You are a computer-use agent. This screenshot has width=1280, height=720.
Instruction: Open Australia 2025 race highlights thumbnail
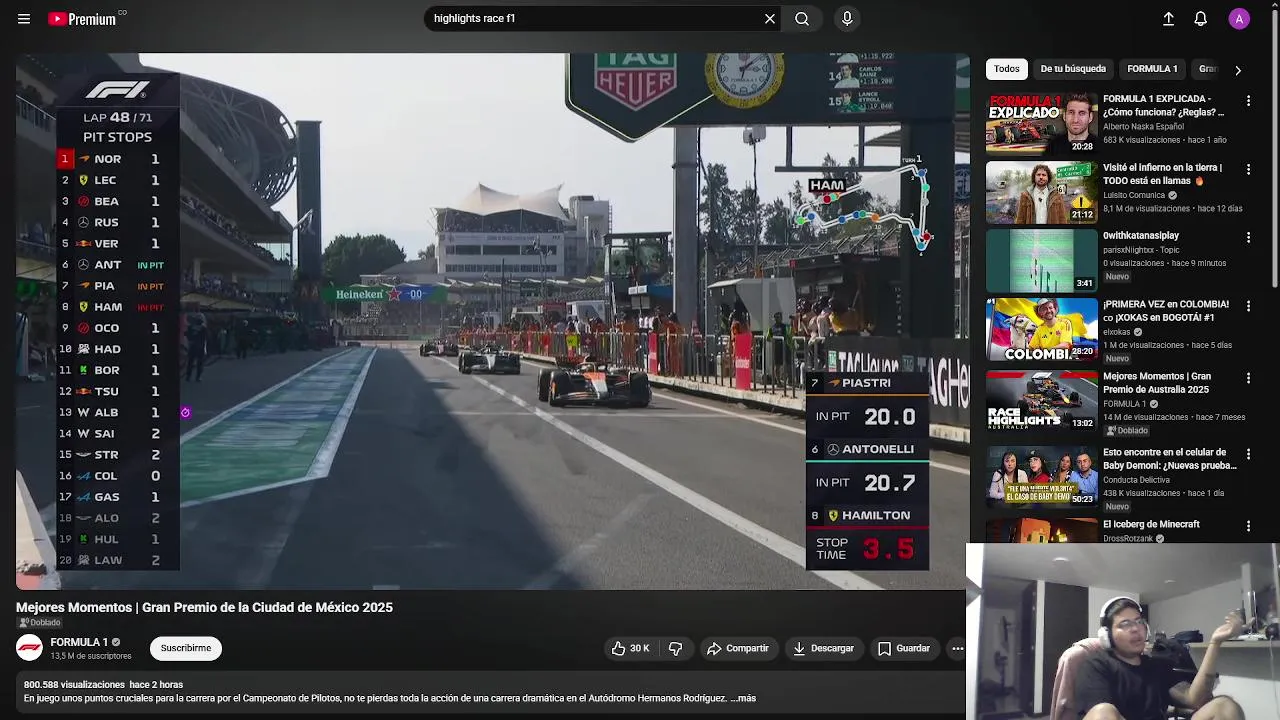click(1041, 400)
